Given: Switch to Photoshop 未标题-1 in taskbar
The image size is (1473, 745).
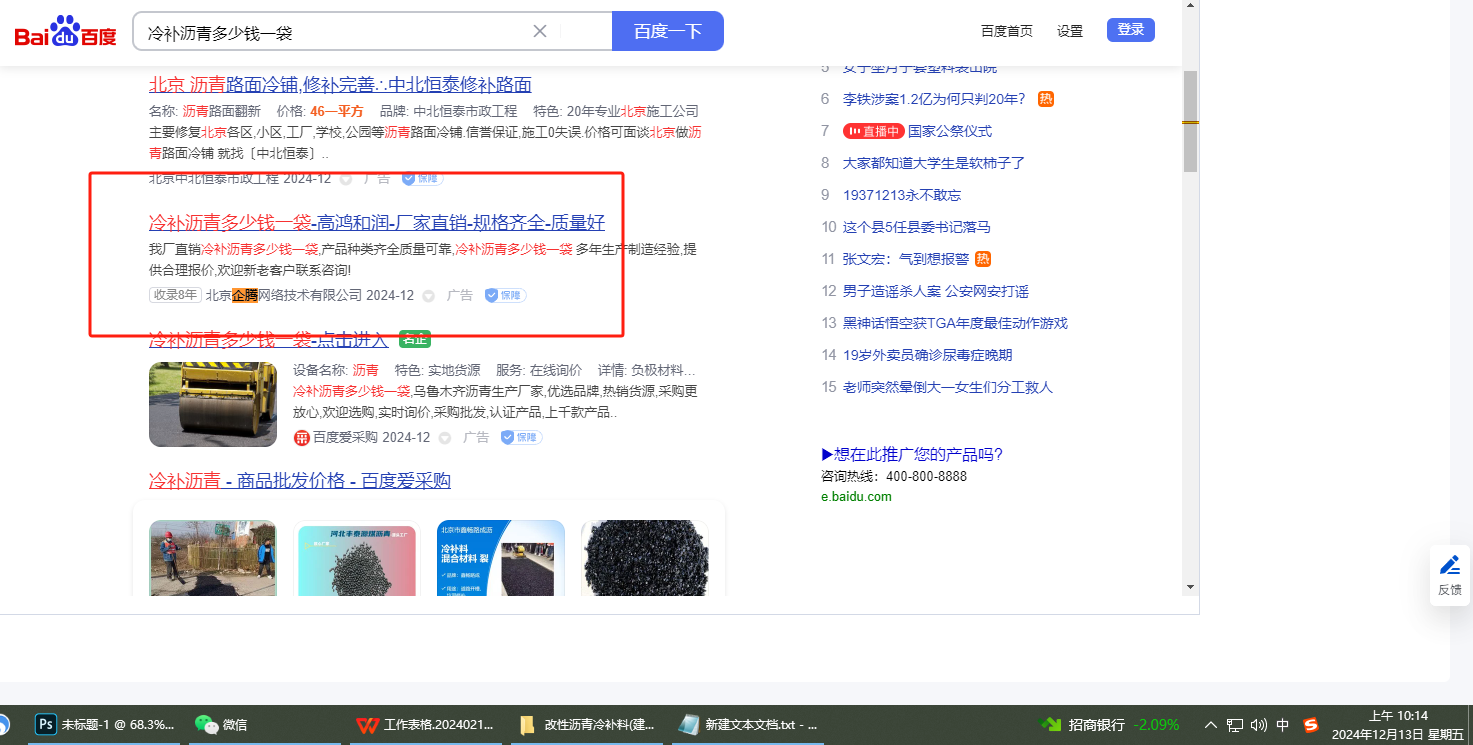Looking at the screenshot, I should (105, 725).
